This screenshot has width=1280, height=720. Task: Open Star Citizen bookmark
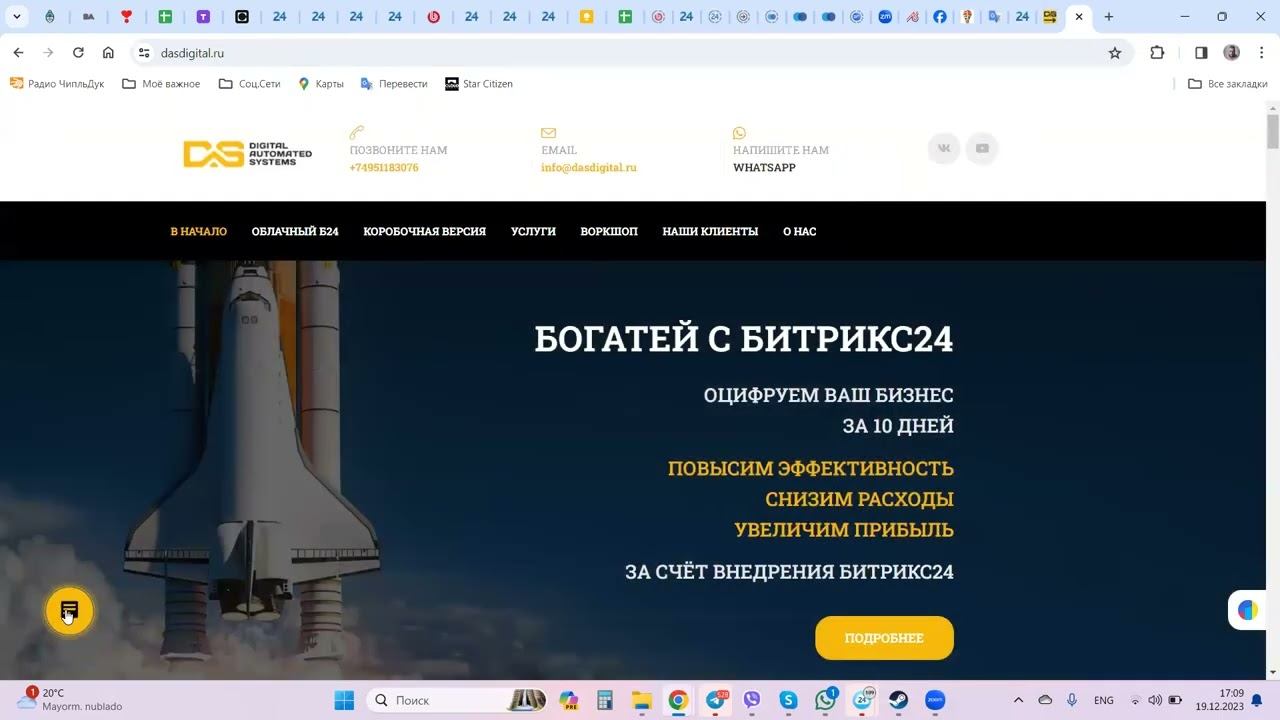pyautogui.click(x=479, y=84)
